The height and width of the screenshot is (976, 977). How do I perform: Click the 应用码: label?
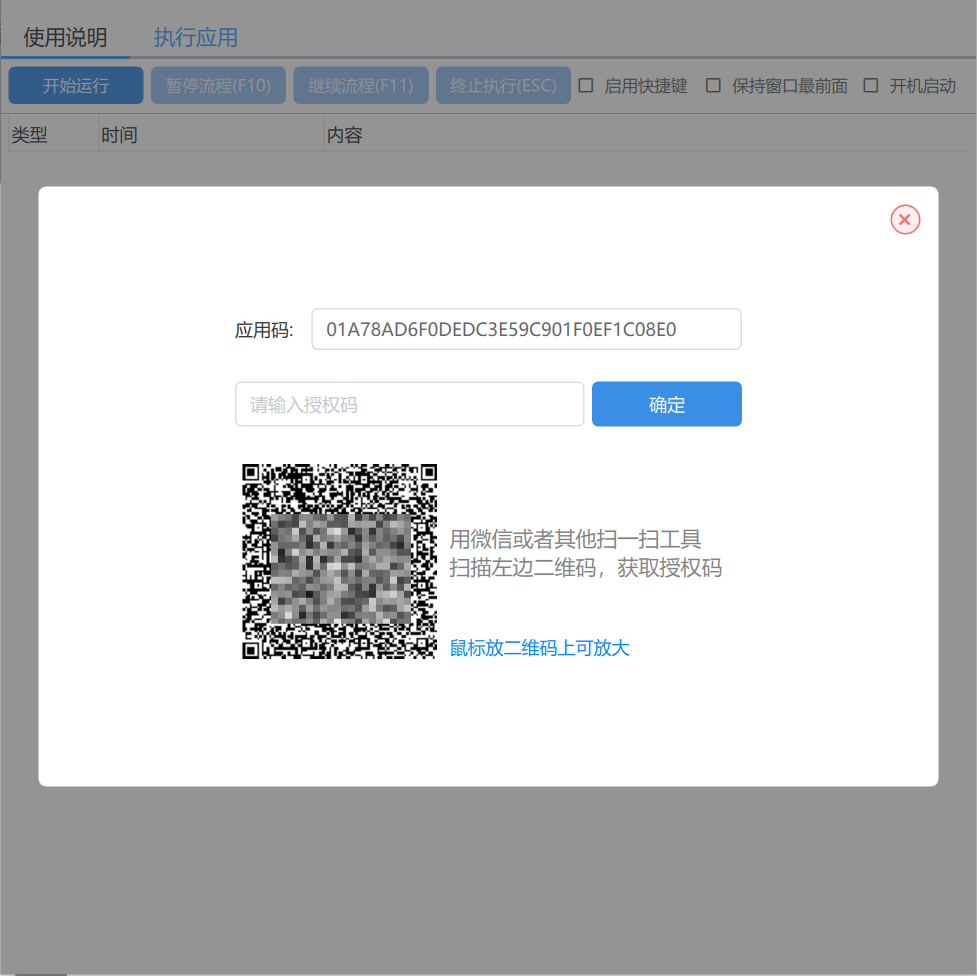(x=264, y=330)
